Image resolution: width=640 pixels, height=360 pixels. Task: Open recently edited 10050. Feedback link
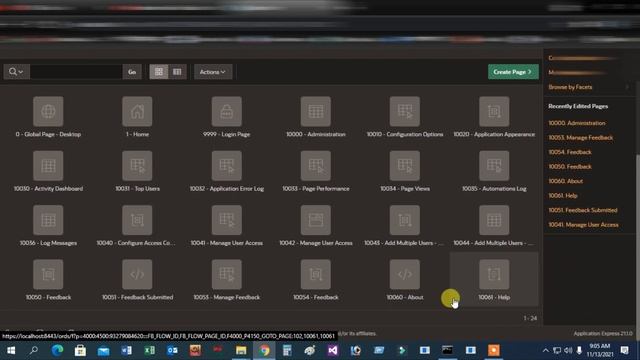point(570,167)
